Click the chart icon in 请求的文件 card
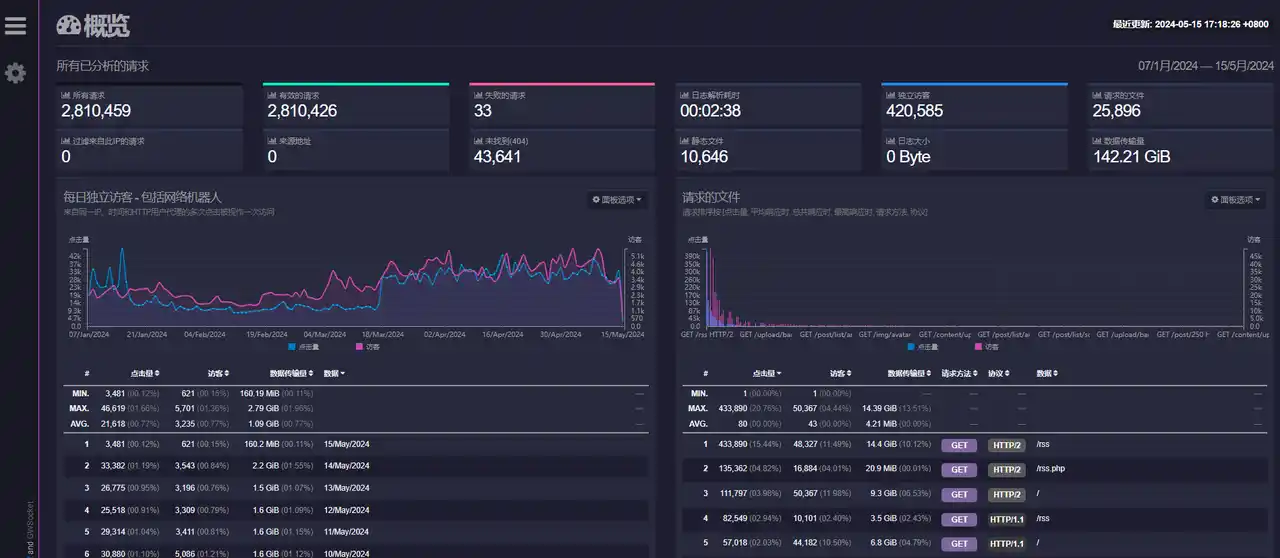1280x558 pixels. 1096,96
